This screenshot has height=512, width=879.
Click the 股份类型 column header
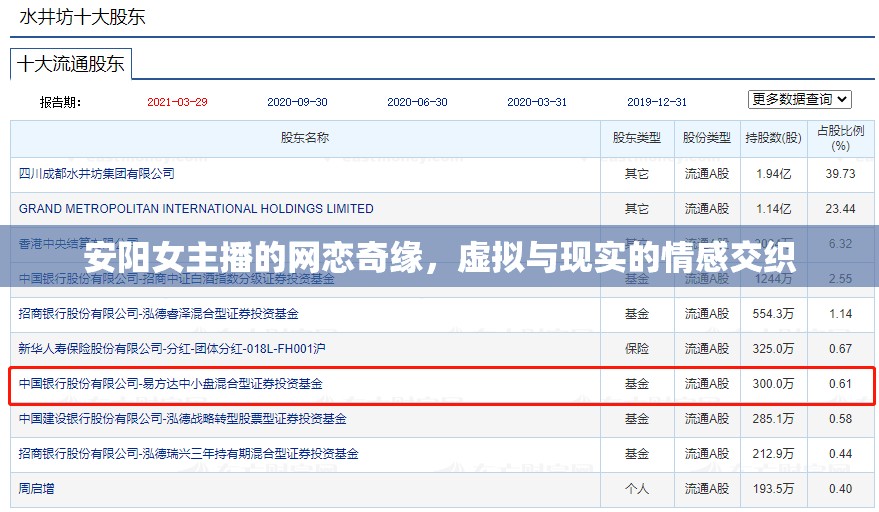[x=706, y=138]
